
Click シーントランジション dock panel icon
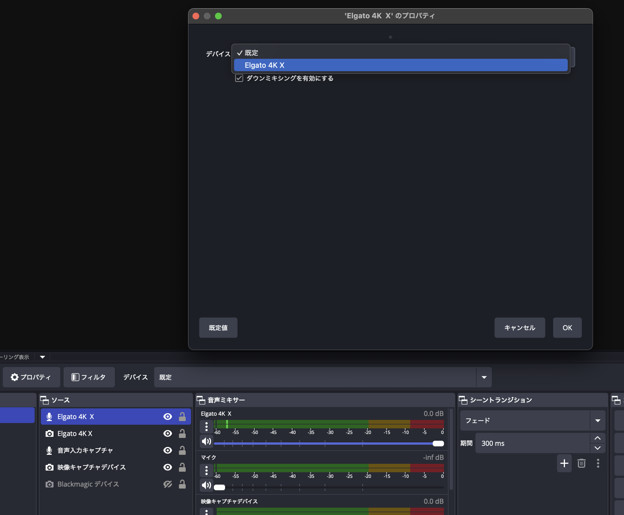pyautogui.click(x=463, y=400)
